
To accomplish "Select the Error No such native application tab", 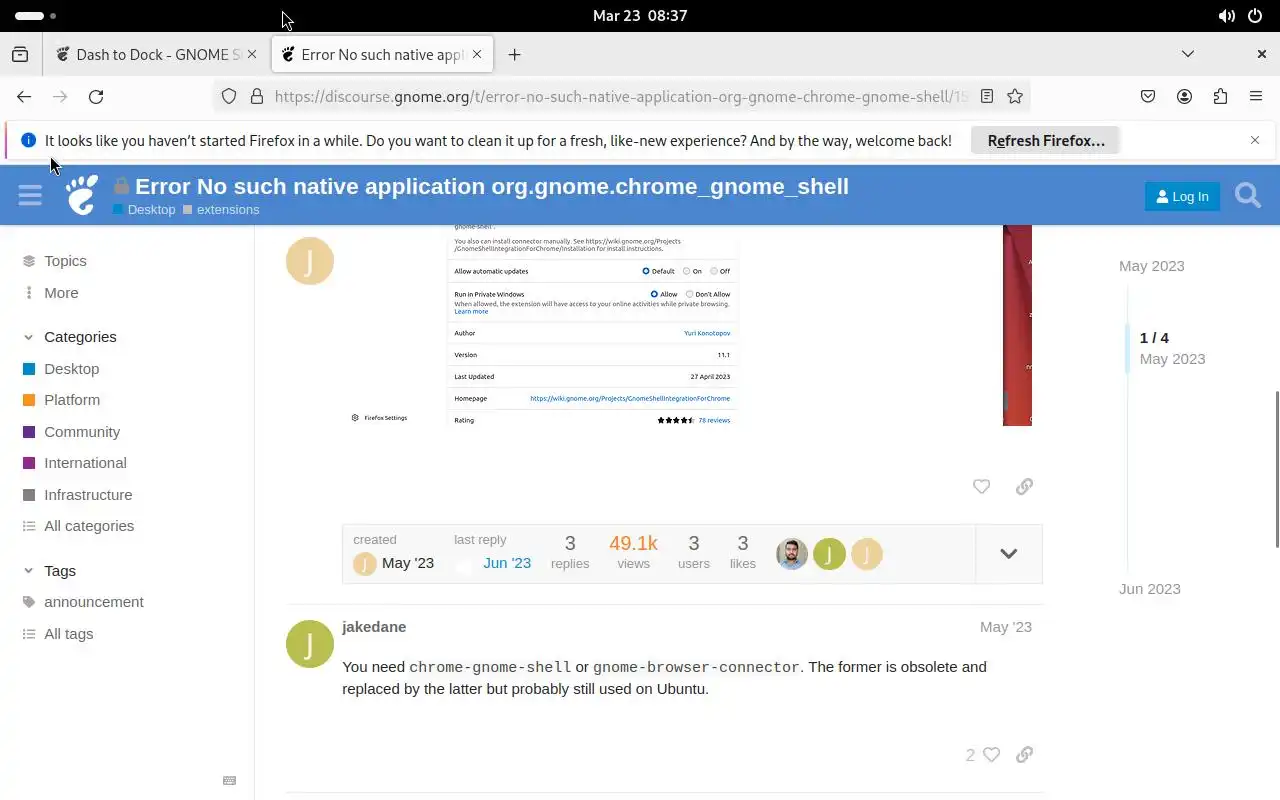I will pyautogui.click(x=382, y=55).
